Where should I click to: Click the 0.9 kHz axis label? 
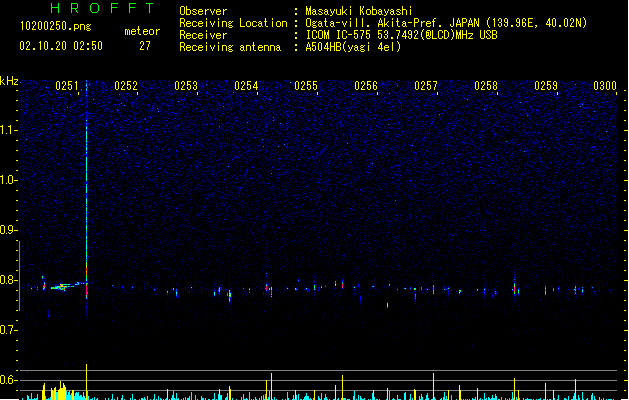(x=8, y=230)
